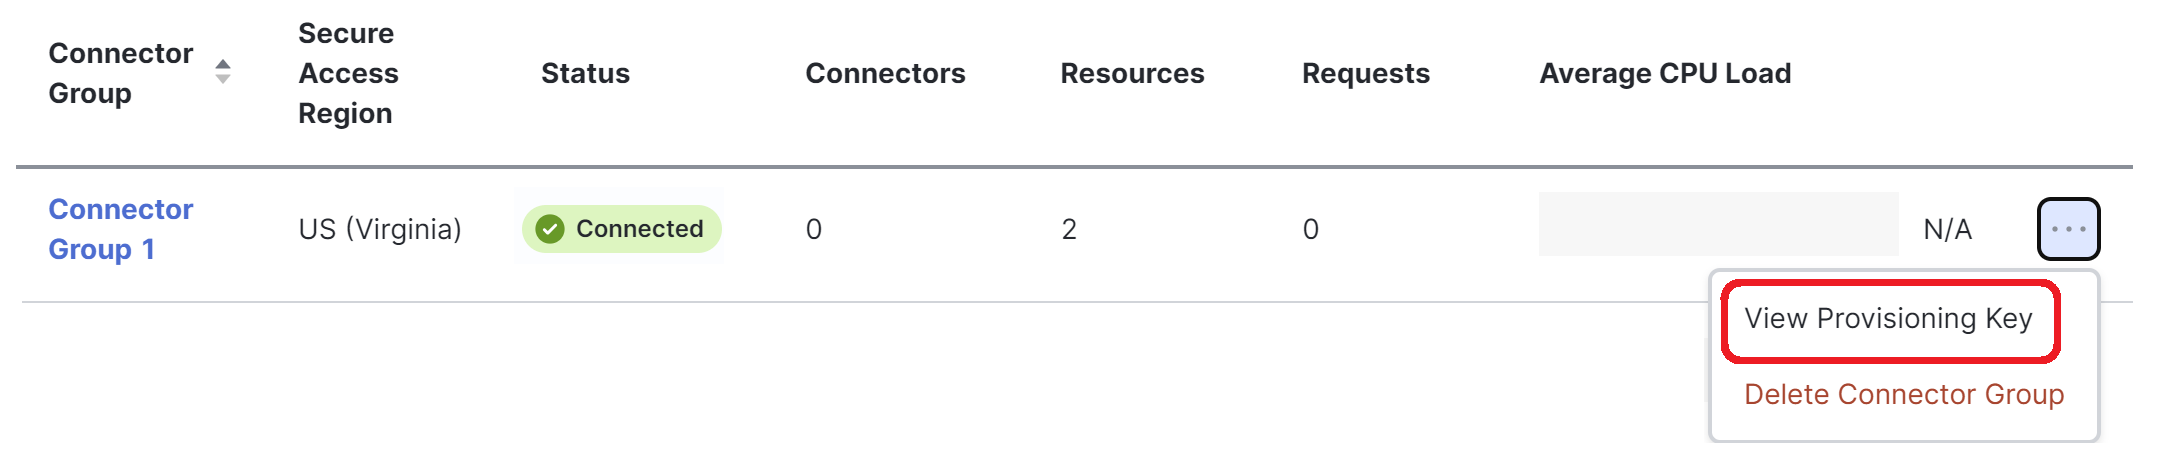Screen dimensions: 2173x465
Task: Select View Provisioning Key menu option
Action: pos(1888,319)
